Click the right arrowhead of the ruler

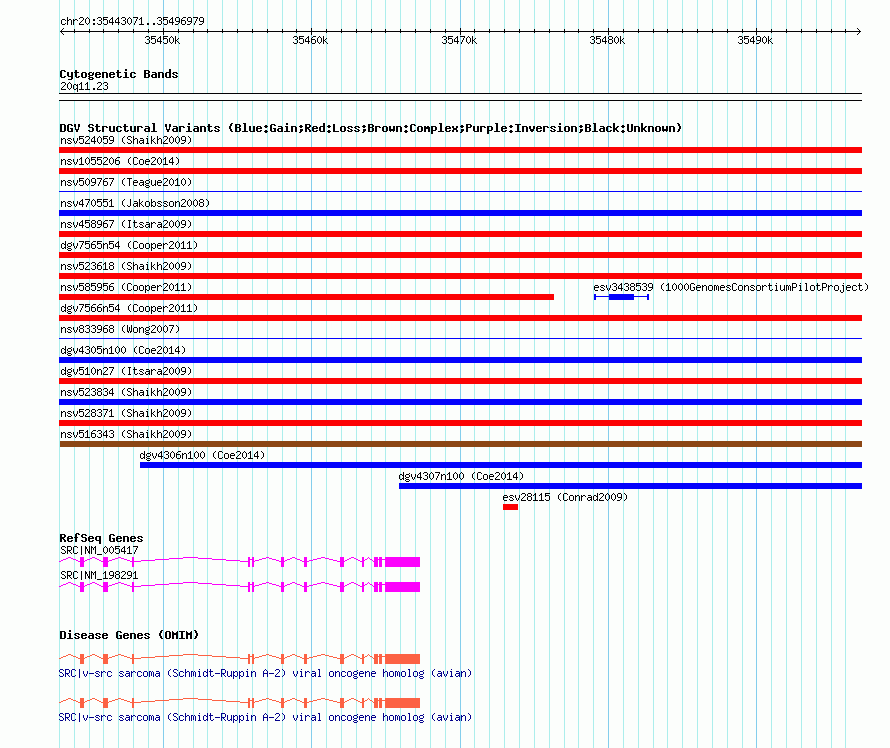click(x=859, y=32)
